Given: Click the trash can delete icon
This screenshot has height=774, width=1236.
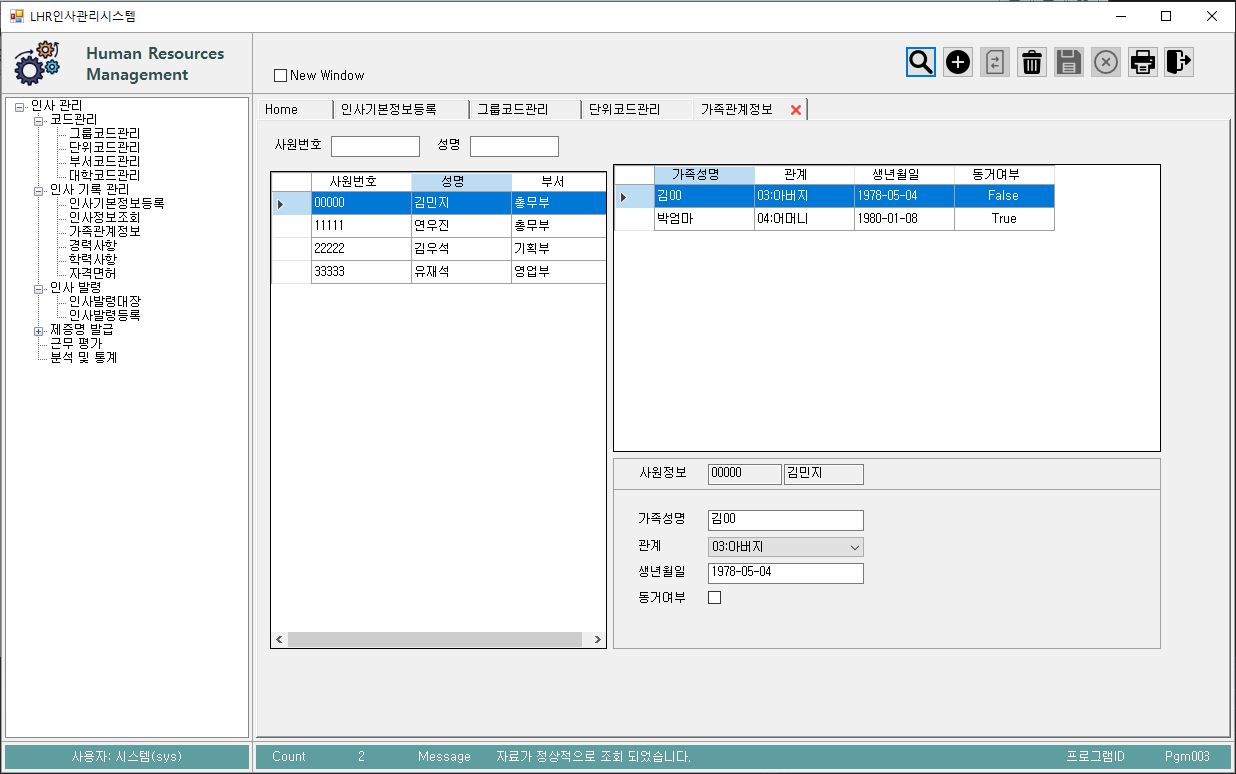Looking at the screenshot, I should pos(1032,62).
